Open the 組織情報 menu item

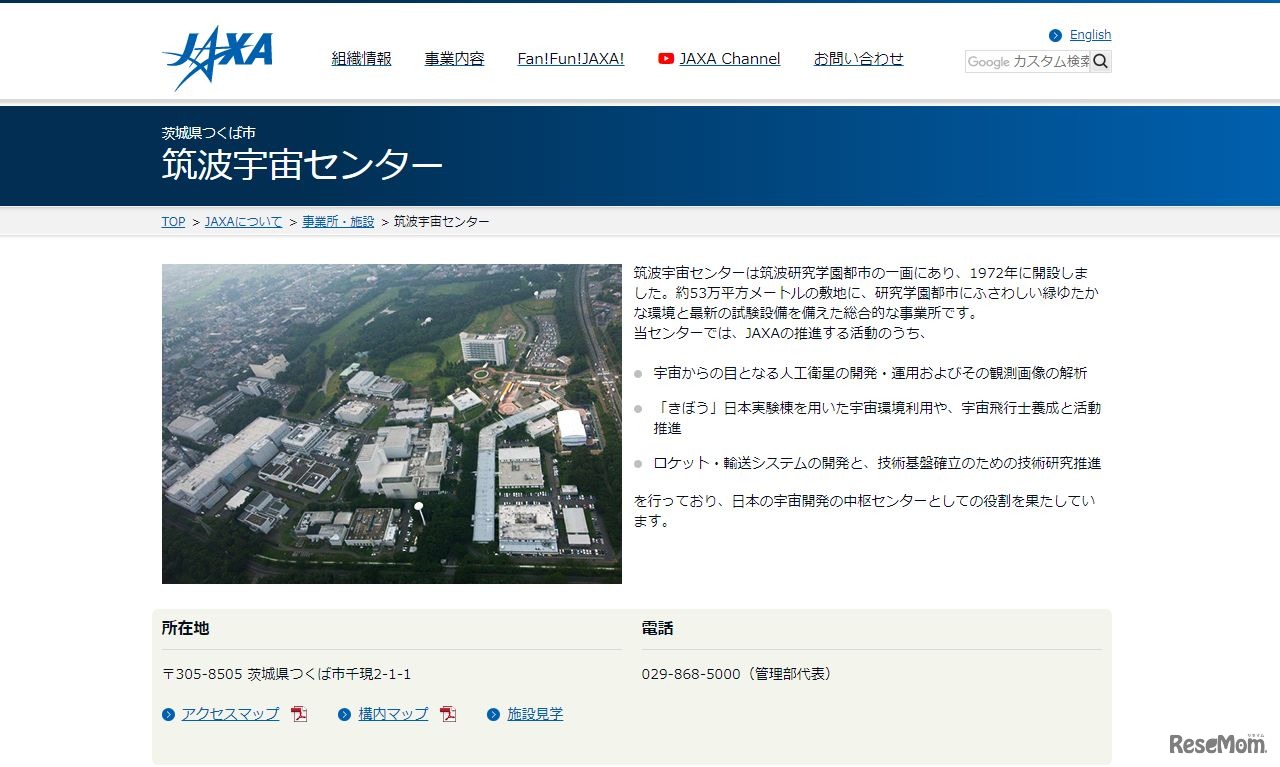(361, 59)
